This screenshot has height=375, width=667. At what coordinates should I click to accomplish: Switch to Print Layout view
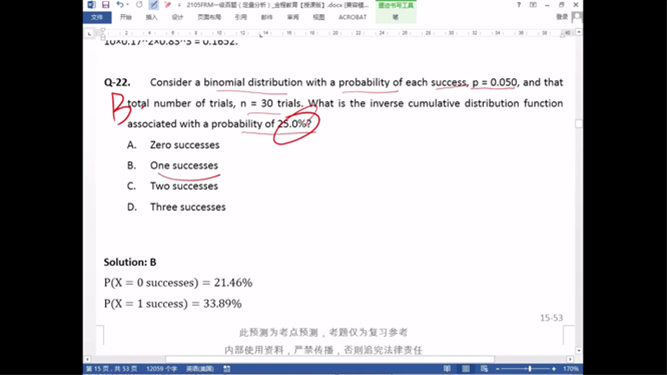[466, 369]
